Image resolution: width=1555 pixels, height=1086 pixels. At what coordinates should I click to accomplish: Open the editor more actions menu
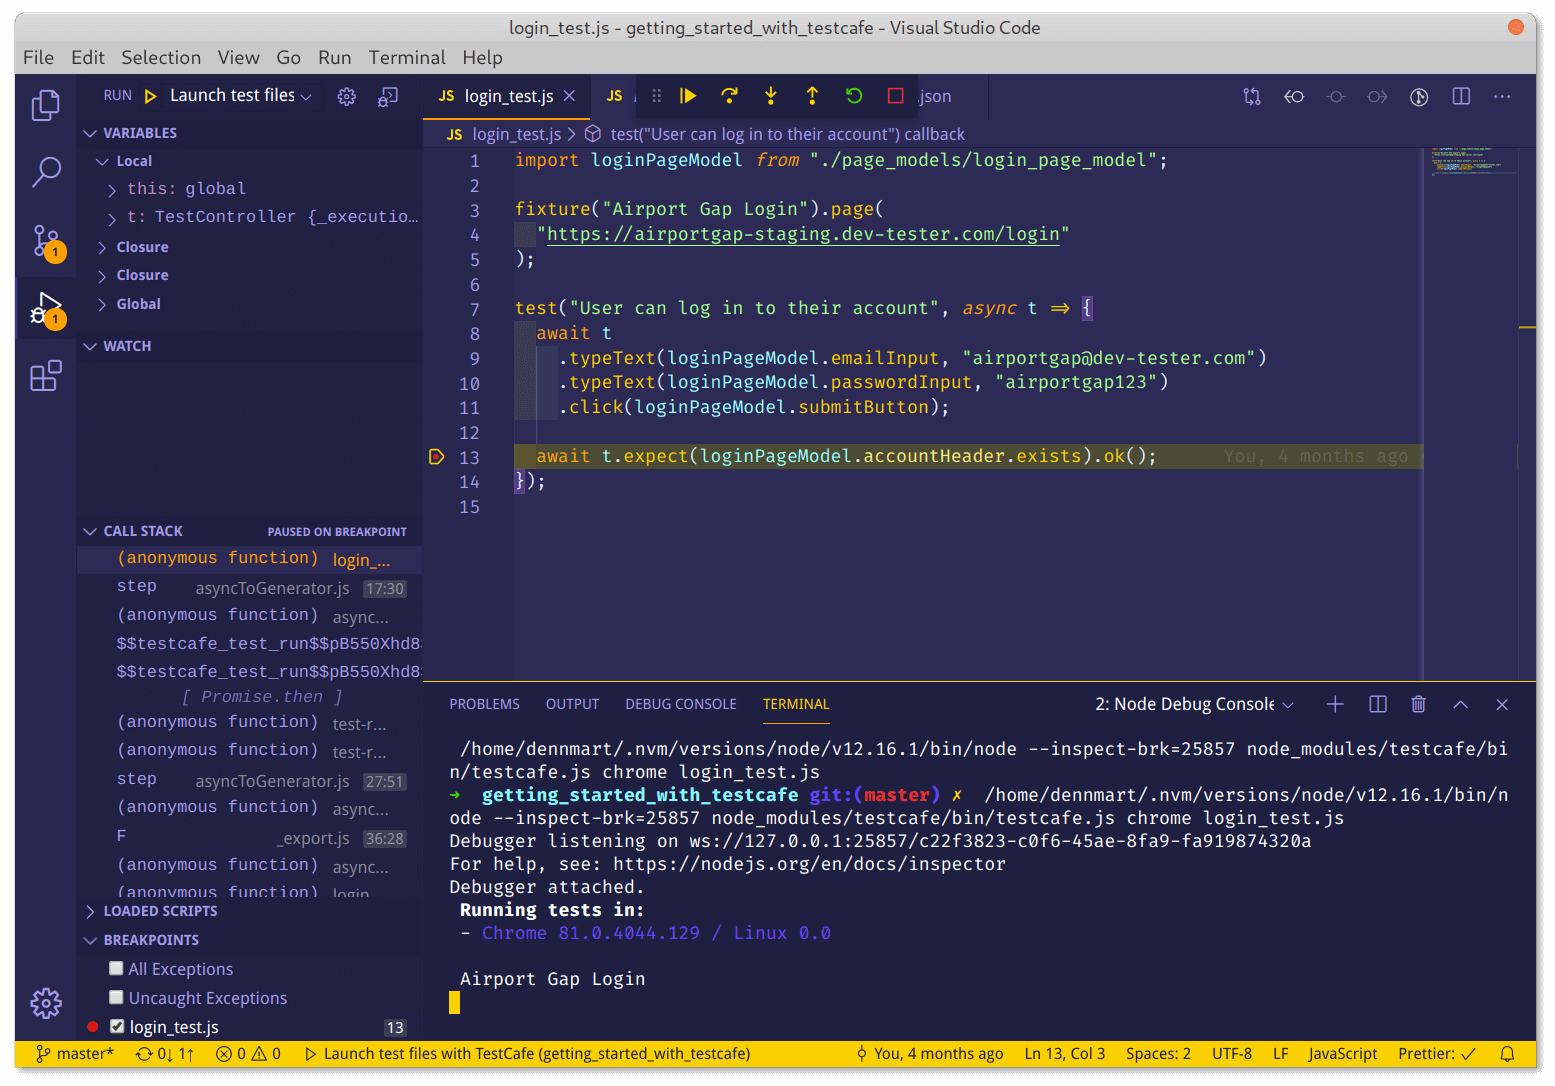[x=1502, y=97]
